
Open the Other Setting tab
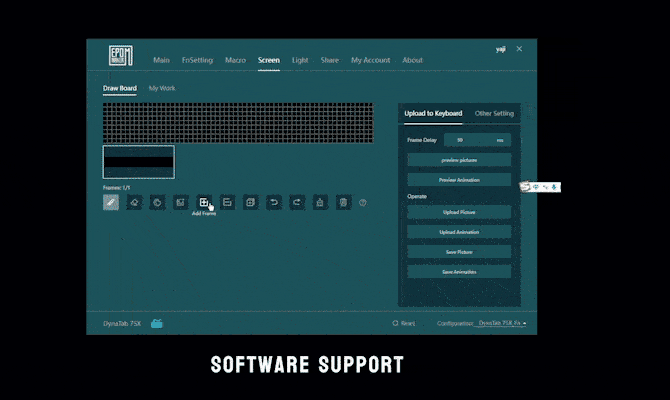(494, 113)
